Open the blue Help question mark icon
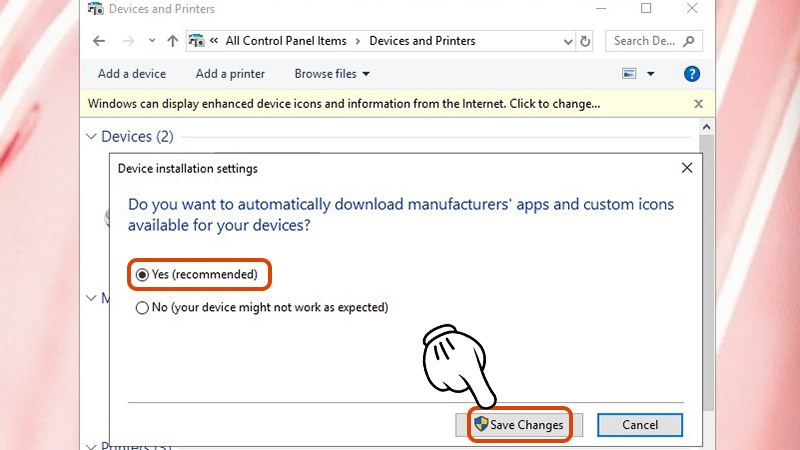 pos(691,74)
